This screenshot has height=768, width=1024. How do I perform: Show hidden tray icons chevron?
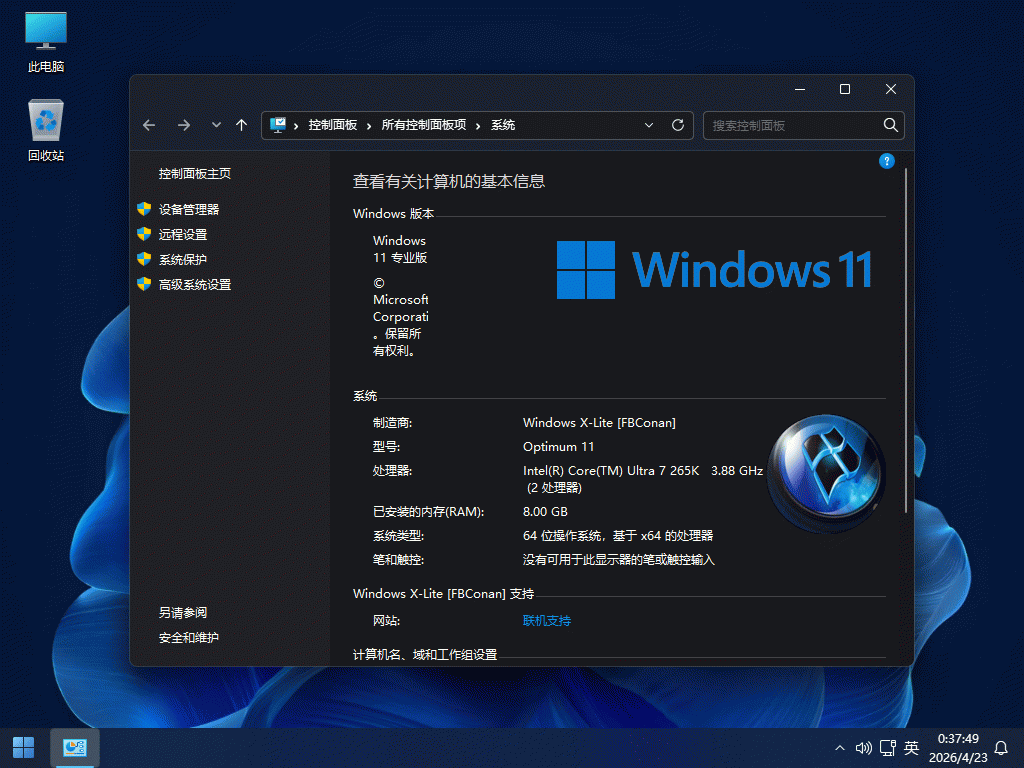tap(840, 748)
